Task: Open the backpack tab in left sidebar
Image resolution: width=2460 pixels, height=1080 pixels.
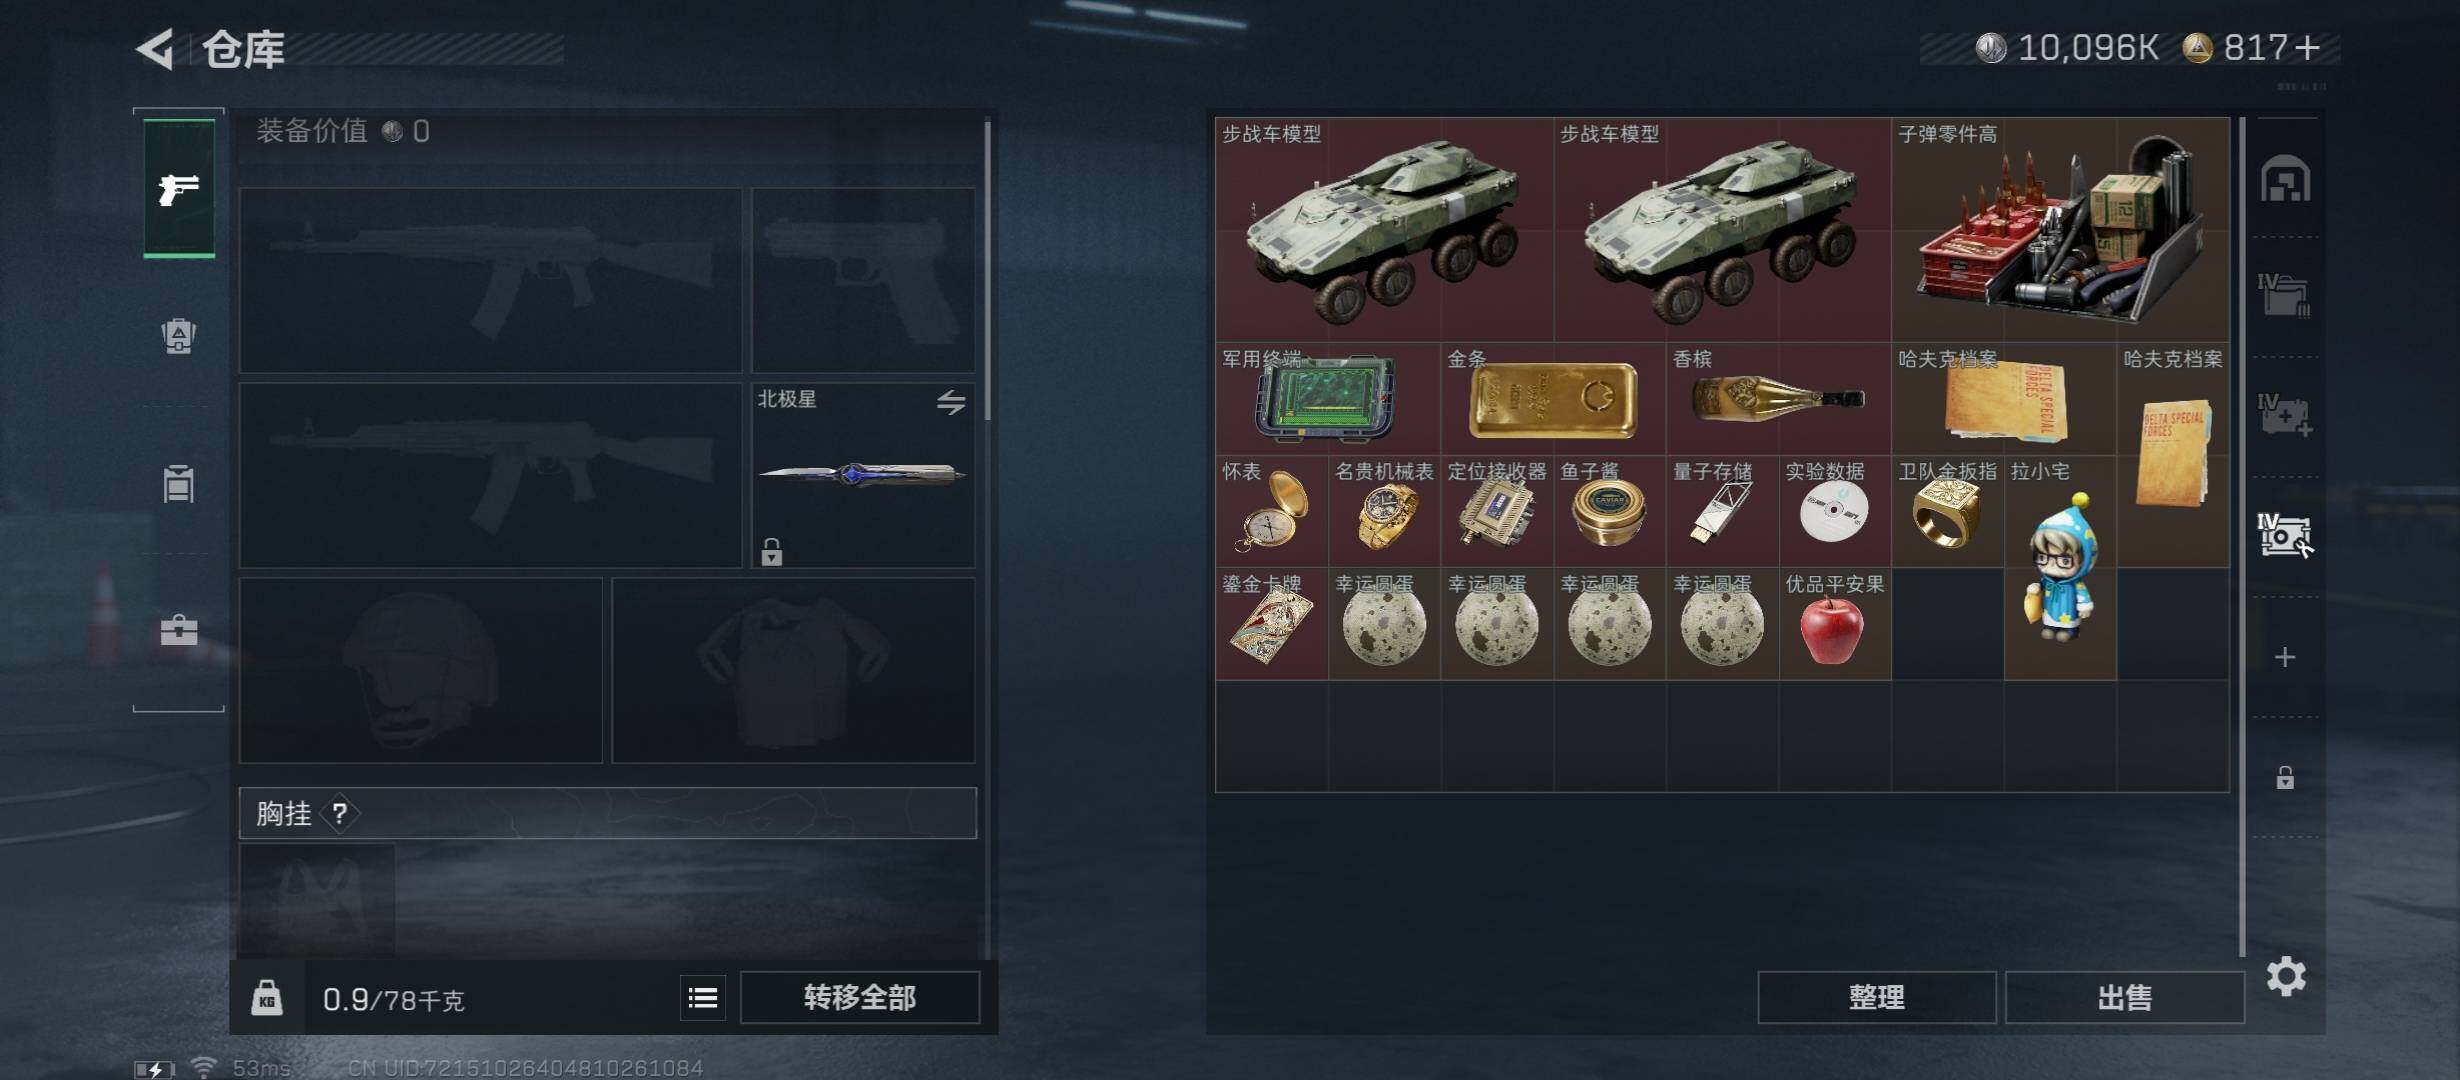Action: 179,335
